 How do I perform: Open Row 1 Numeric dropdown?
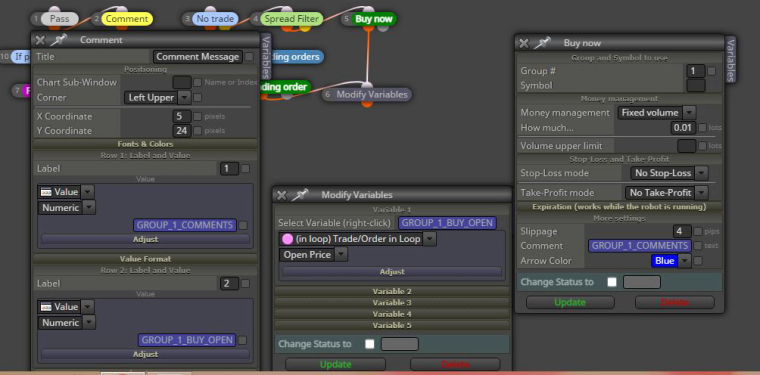tap(66, 207)
